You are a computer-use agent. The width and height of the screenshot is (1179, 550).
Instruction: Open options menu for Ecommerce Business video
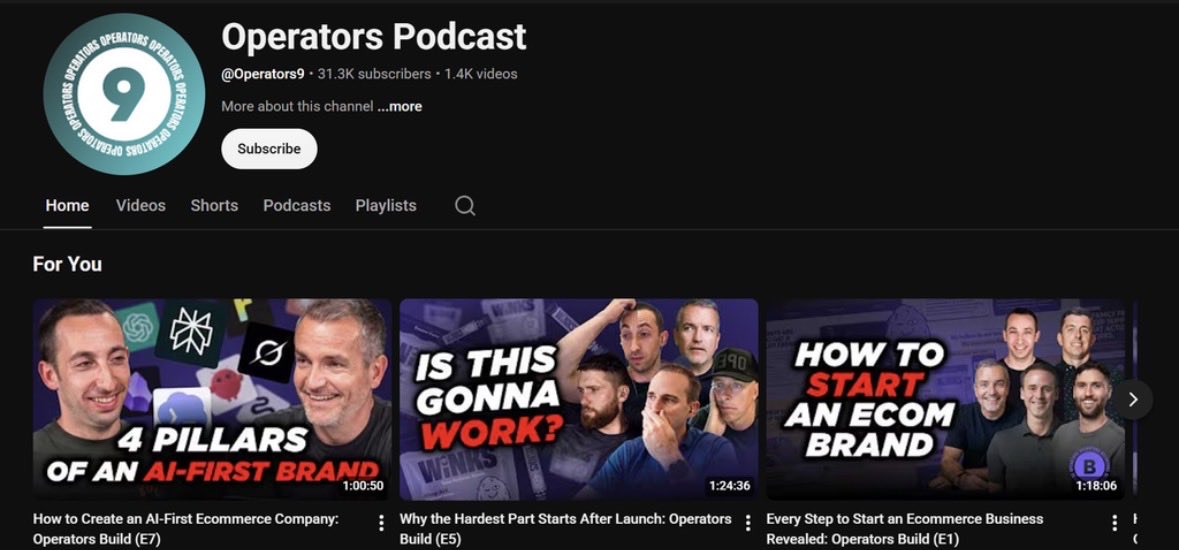tap(1114, 523)
